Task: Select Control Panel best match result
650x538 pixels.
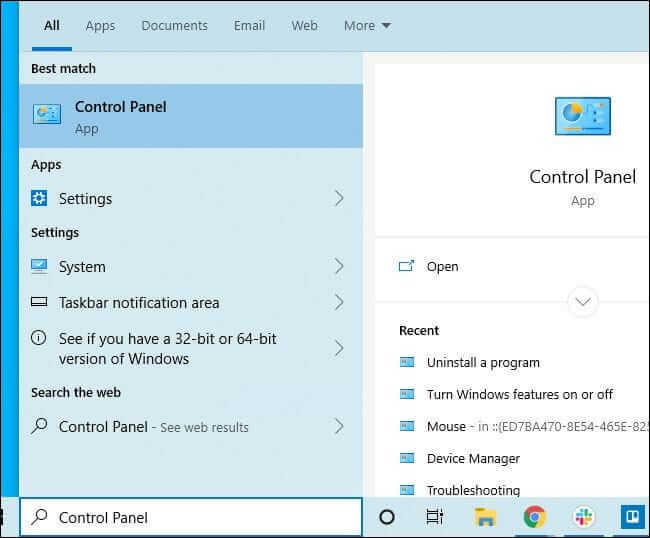Action: [x=190, y=116]
